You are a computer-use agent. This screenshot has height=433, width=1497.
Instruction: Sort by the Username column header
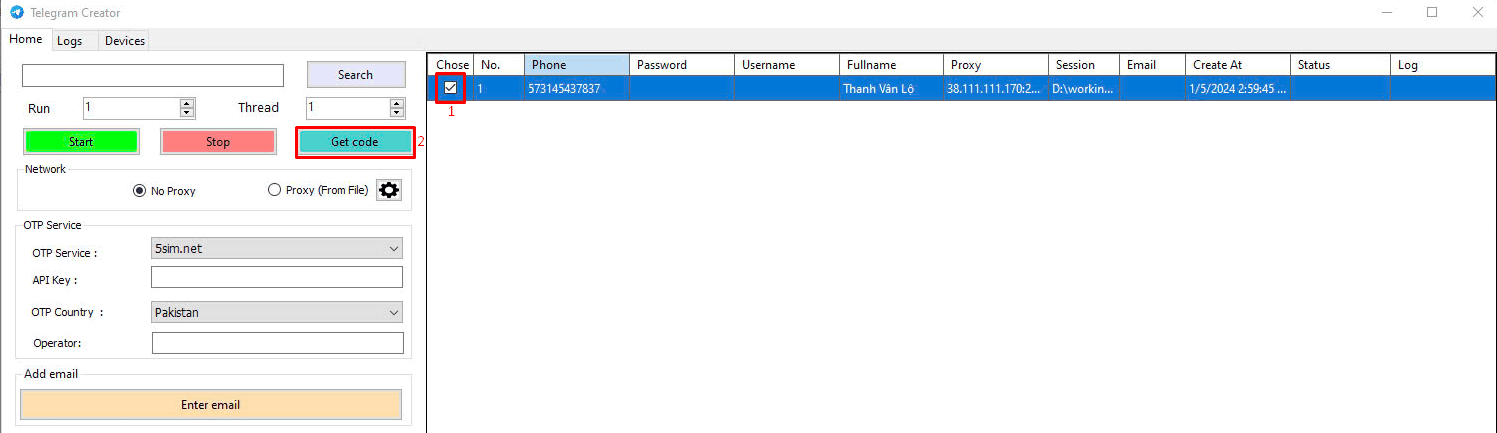click(787, 65)
